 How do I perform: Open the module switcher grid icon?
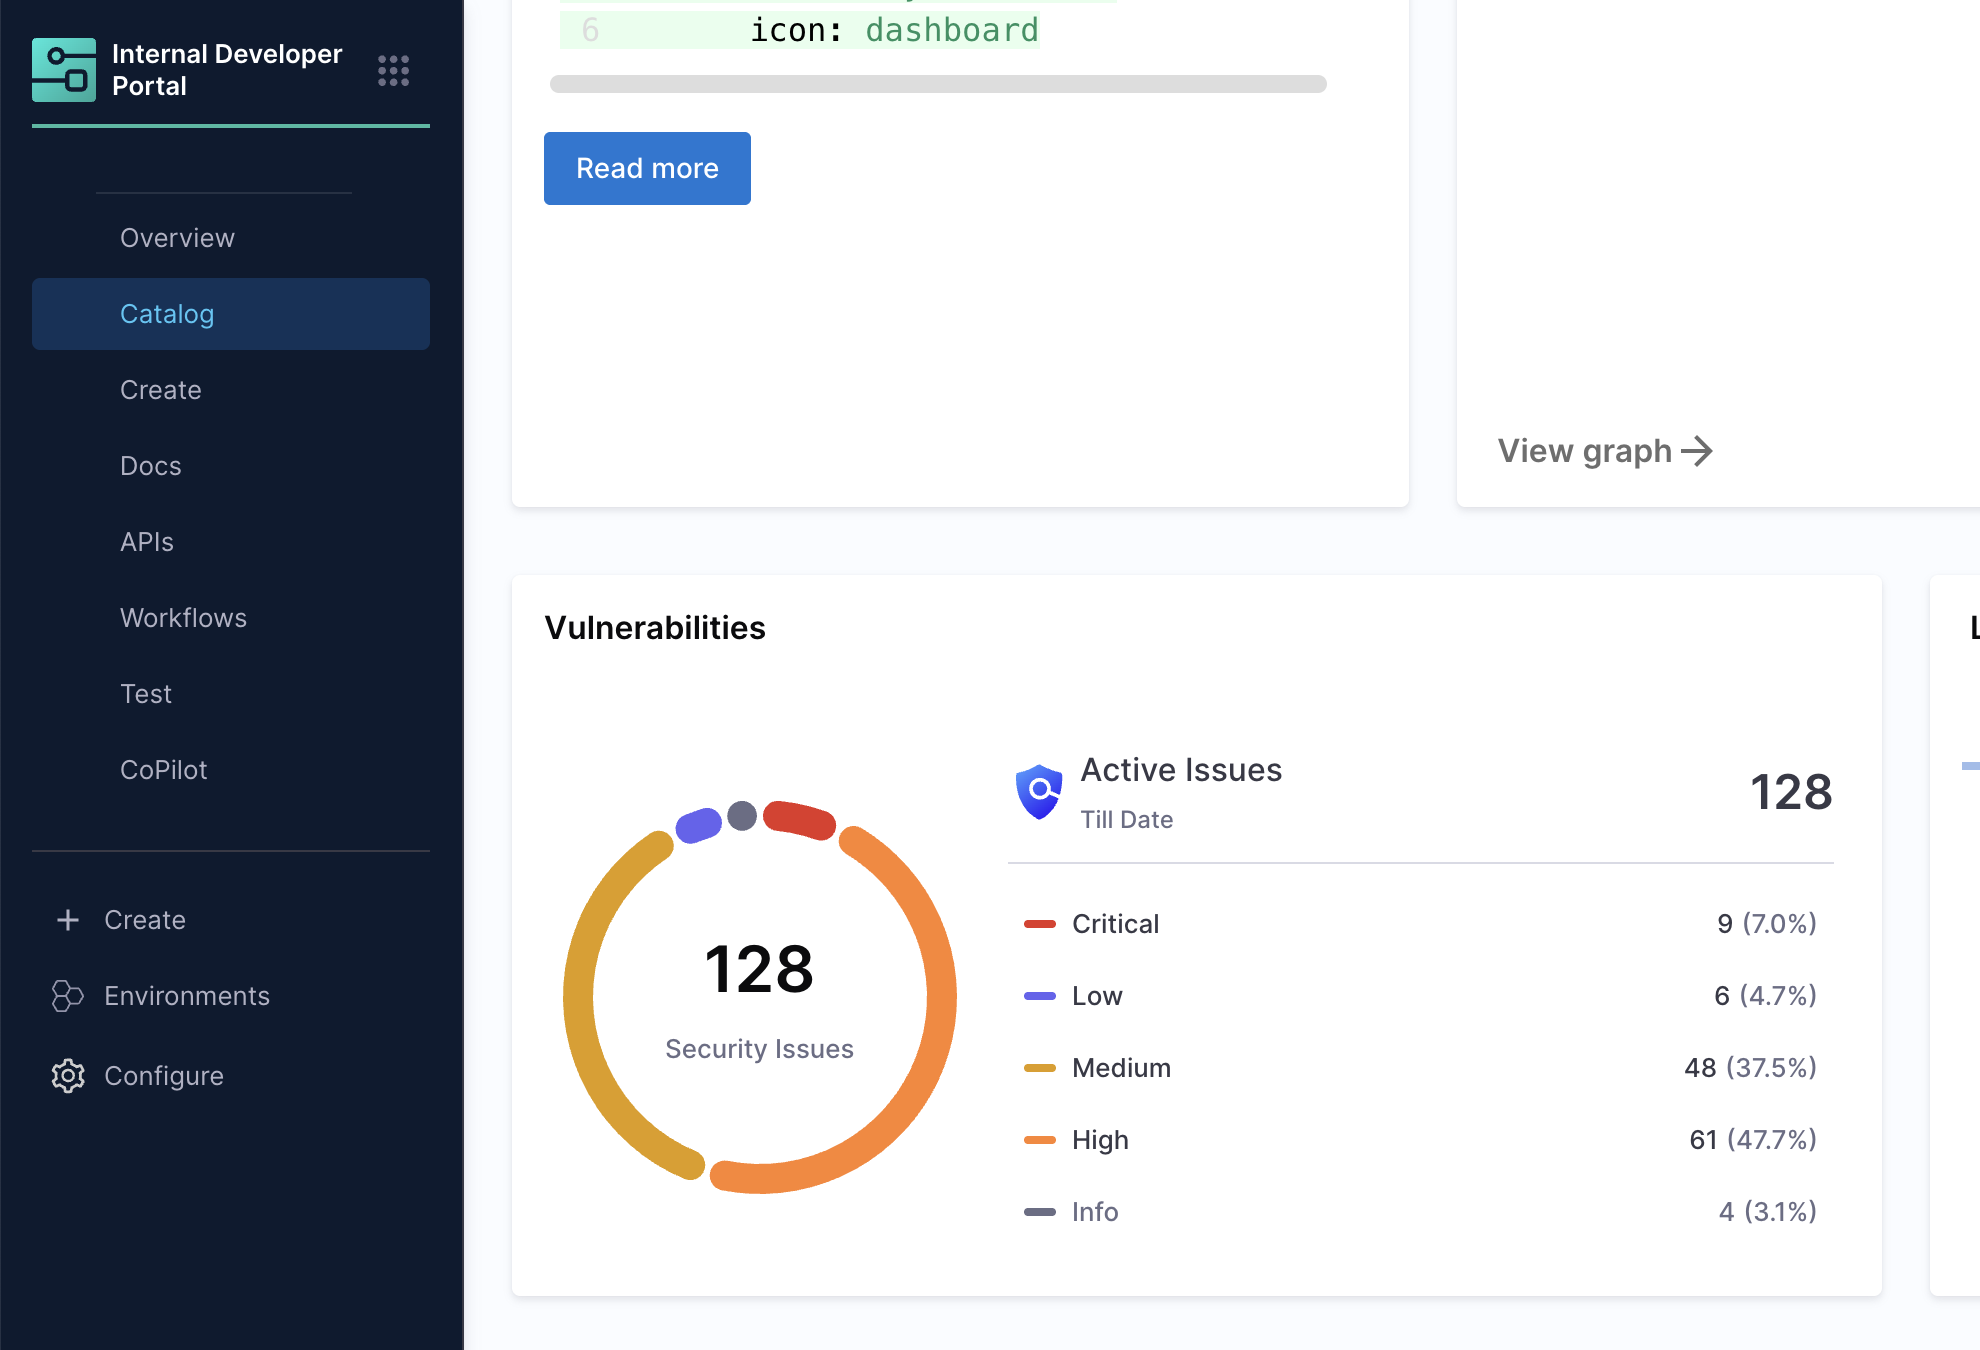point(393,70)
